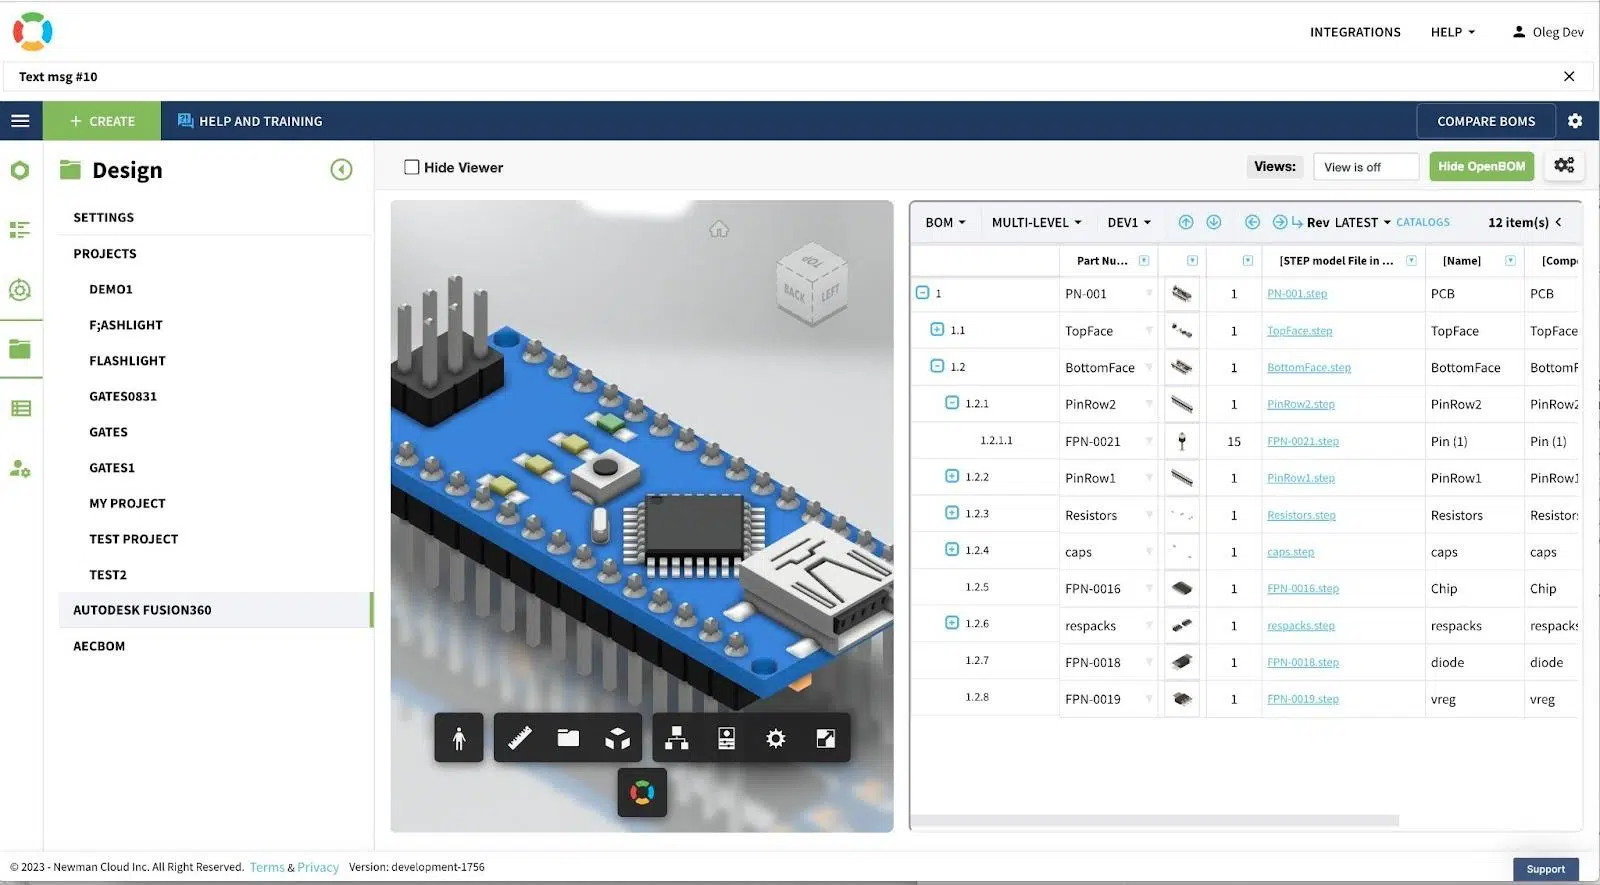
Task: Select the measure ruler tool in viewer
Action: 520,739
